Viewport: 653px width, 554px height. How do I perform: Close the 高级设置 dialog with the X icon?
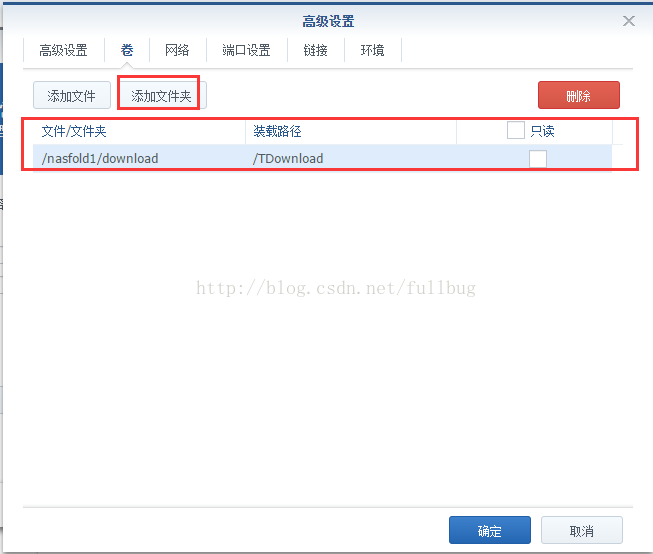(x=628, y=21)
